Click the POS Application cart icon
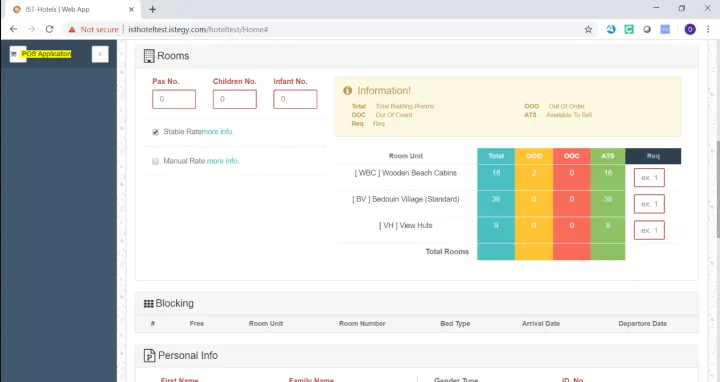Image resolution: width=720 pixels, height=382 pixels. click(x=14, y=54)
